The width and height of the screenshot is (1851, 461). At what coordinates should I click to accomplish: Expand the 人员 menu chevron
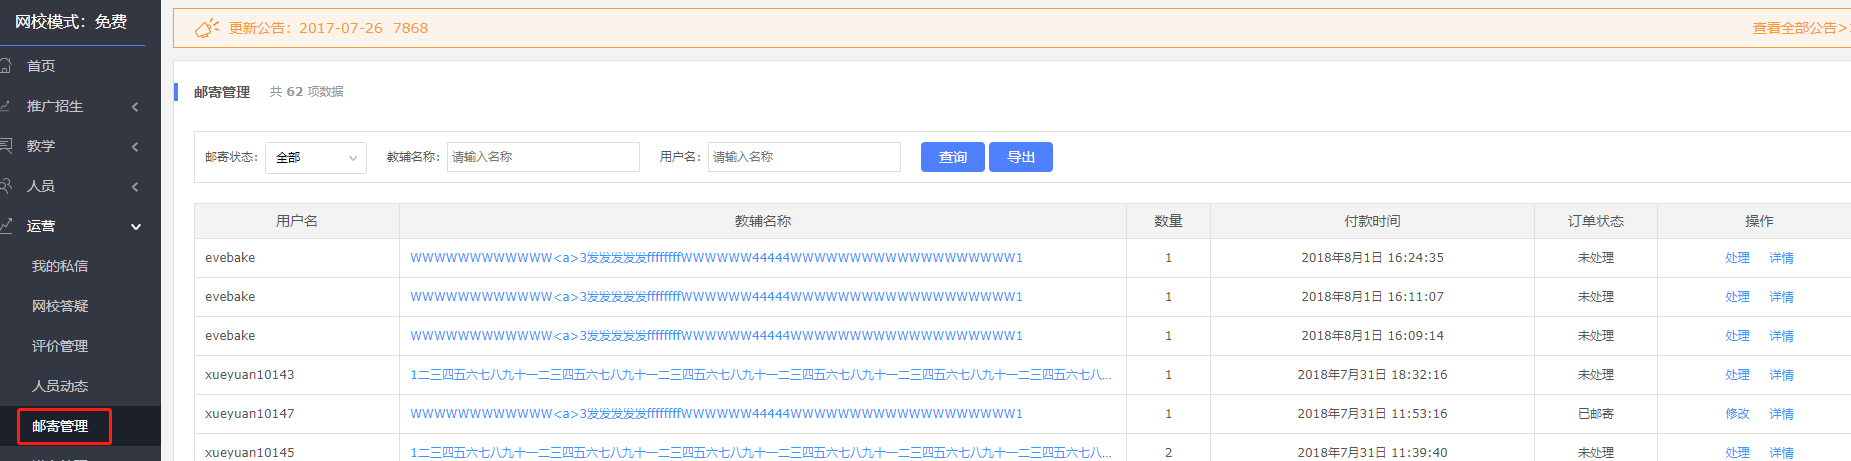click(x=135, y=187)
